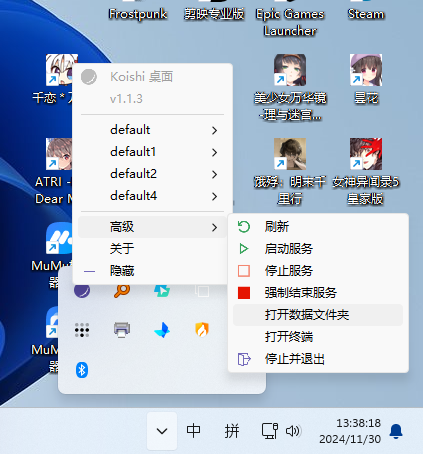
Task: Click the Steam desktop label
Action: pyautogui.click(x=366, y=14)
